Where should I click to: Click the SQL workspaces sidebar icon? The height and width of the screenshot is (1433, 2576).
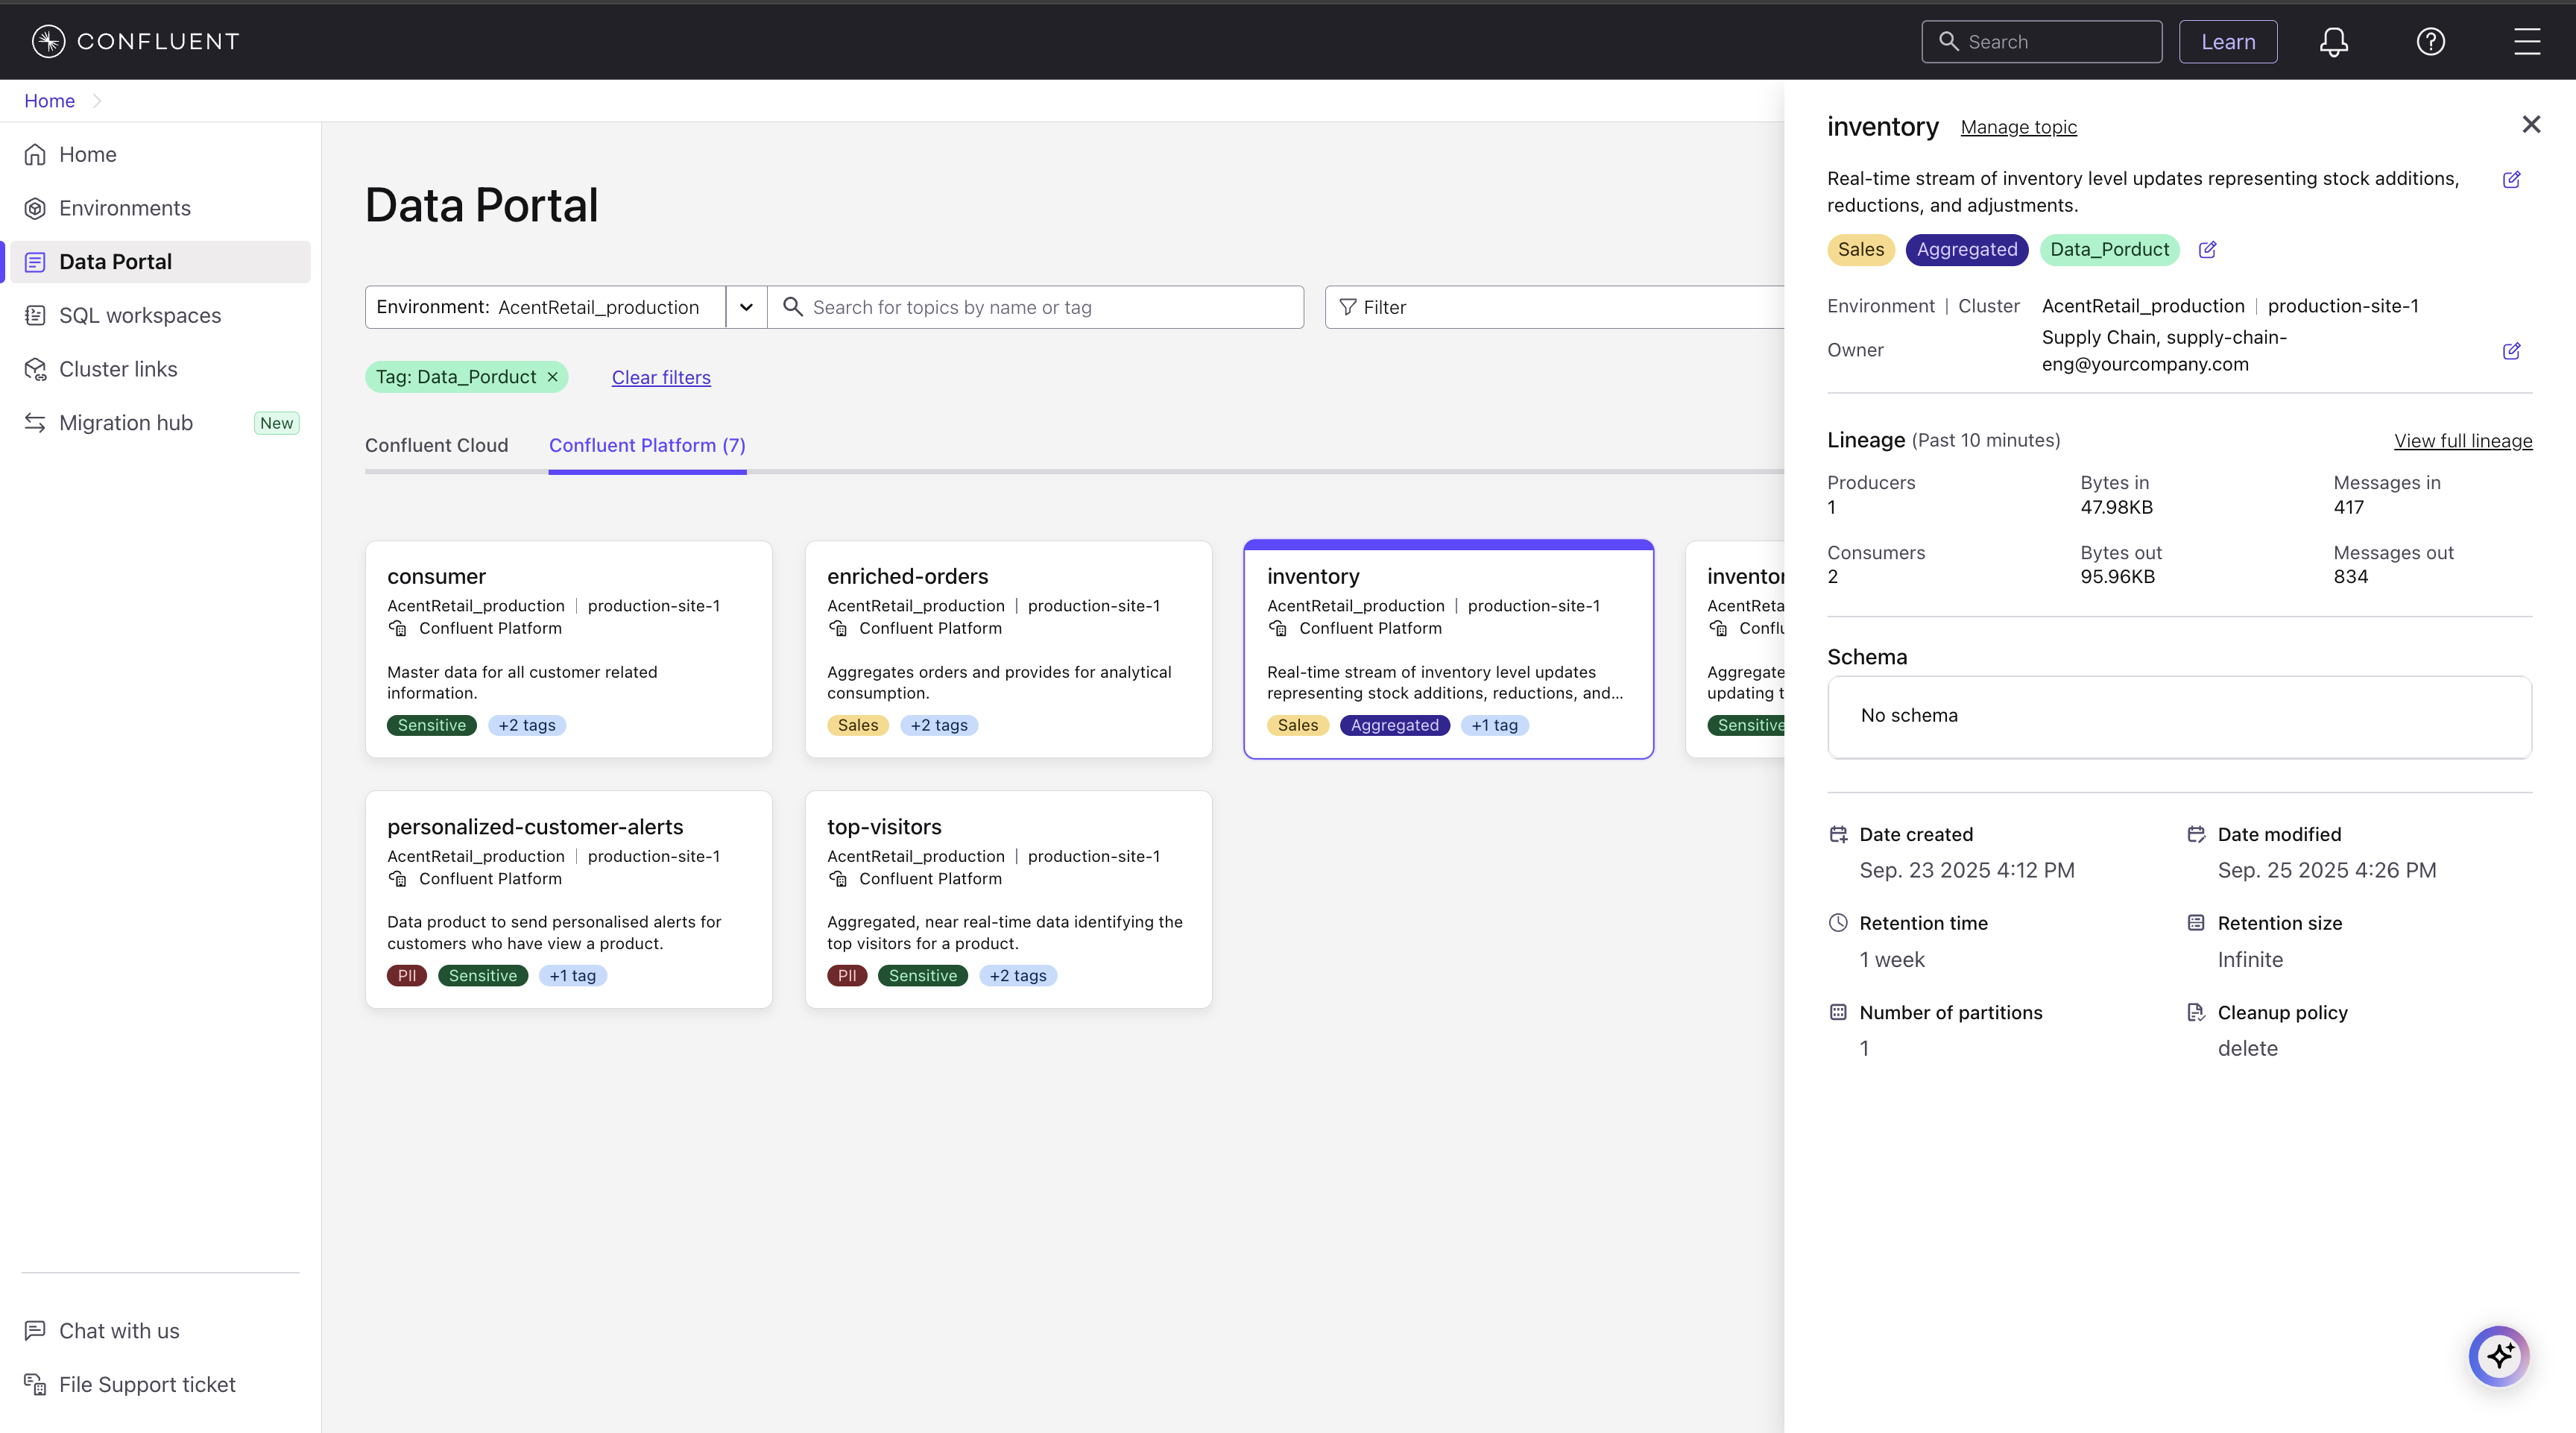(x=35, y=315)
